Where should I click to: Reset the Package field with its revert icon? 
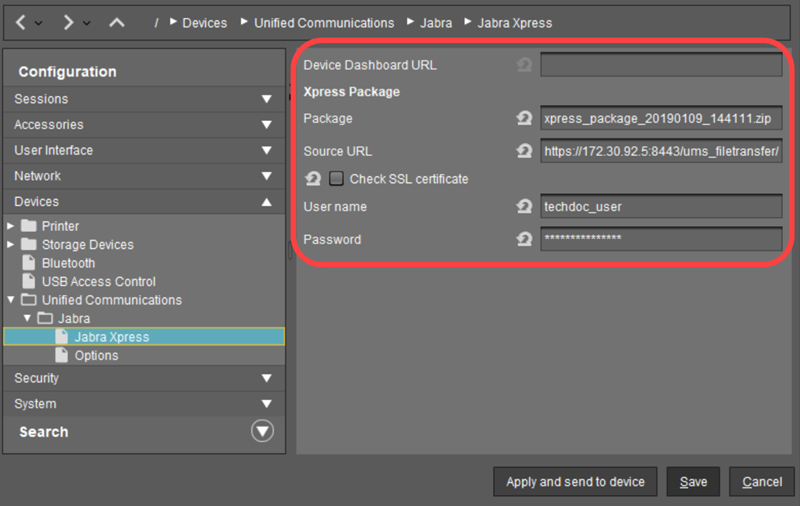pyautogui.click(x=523, y=118)
